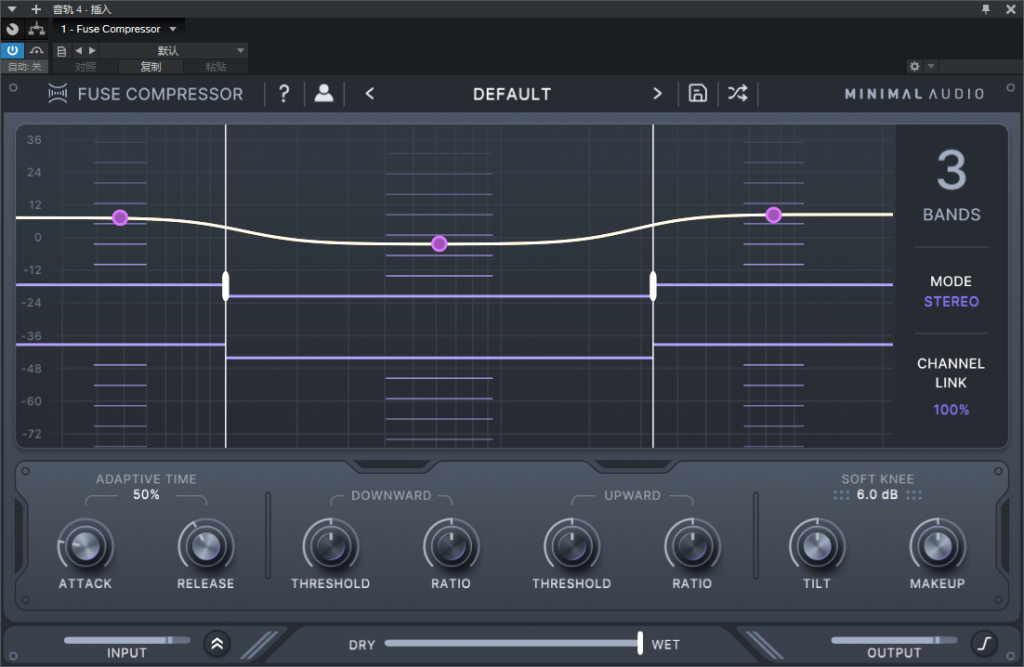The width and height of the screenshot is (1024, 667).
Task: Toggle the output soft clip curve icon
Action: point(984,644)
